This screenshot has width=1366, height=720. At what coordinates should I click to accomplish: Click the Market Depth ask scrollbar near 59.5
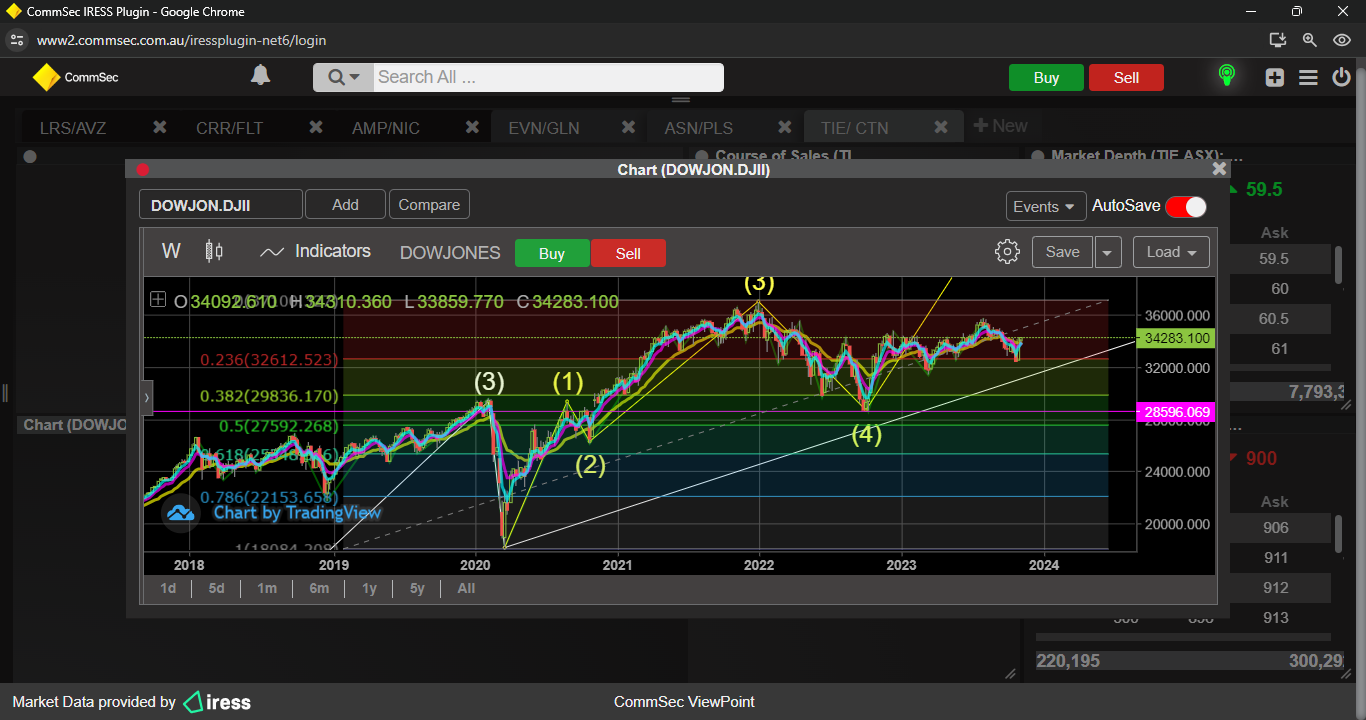point(1338,263)
